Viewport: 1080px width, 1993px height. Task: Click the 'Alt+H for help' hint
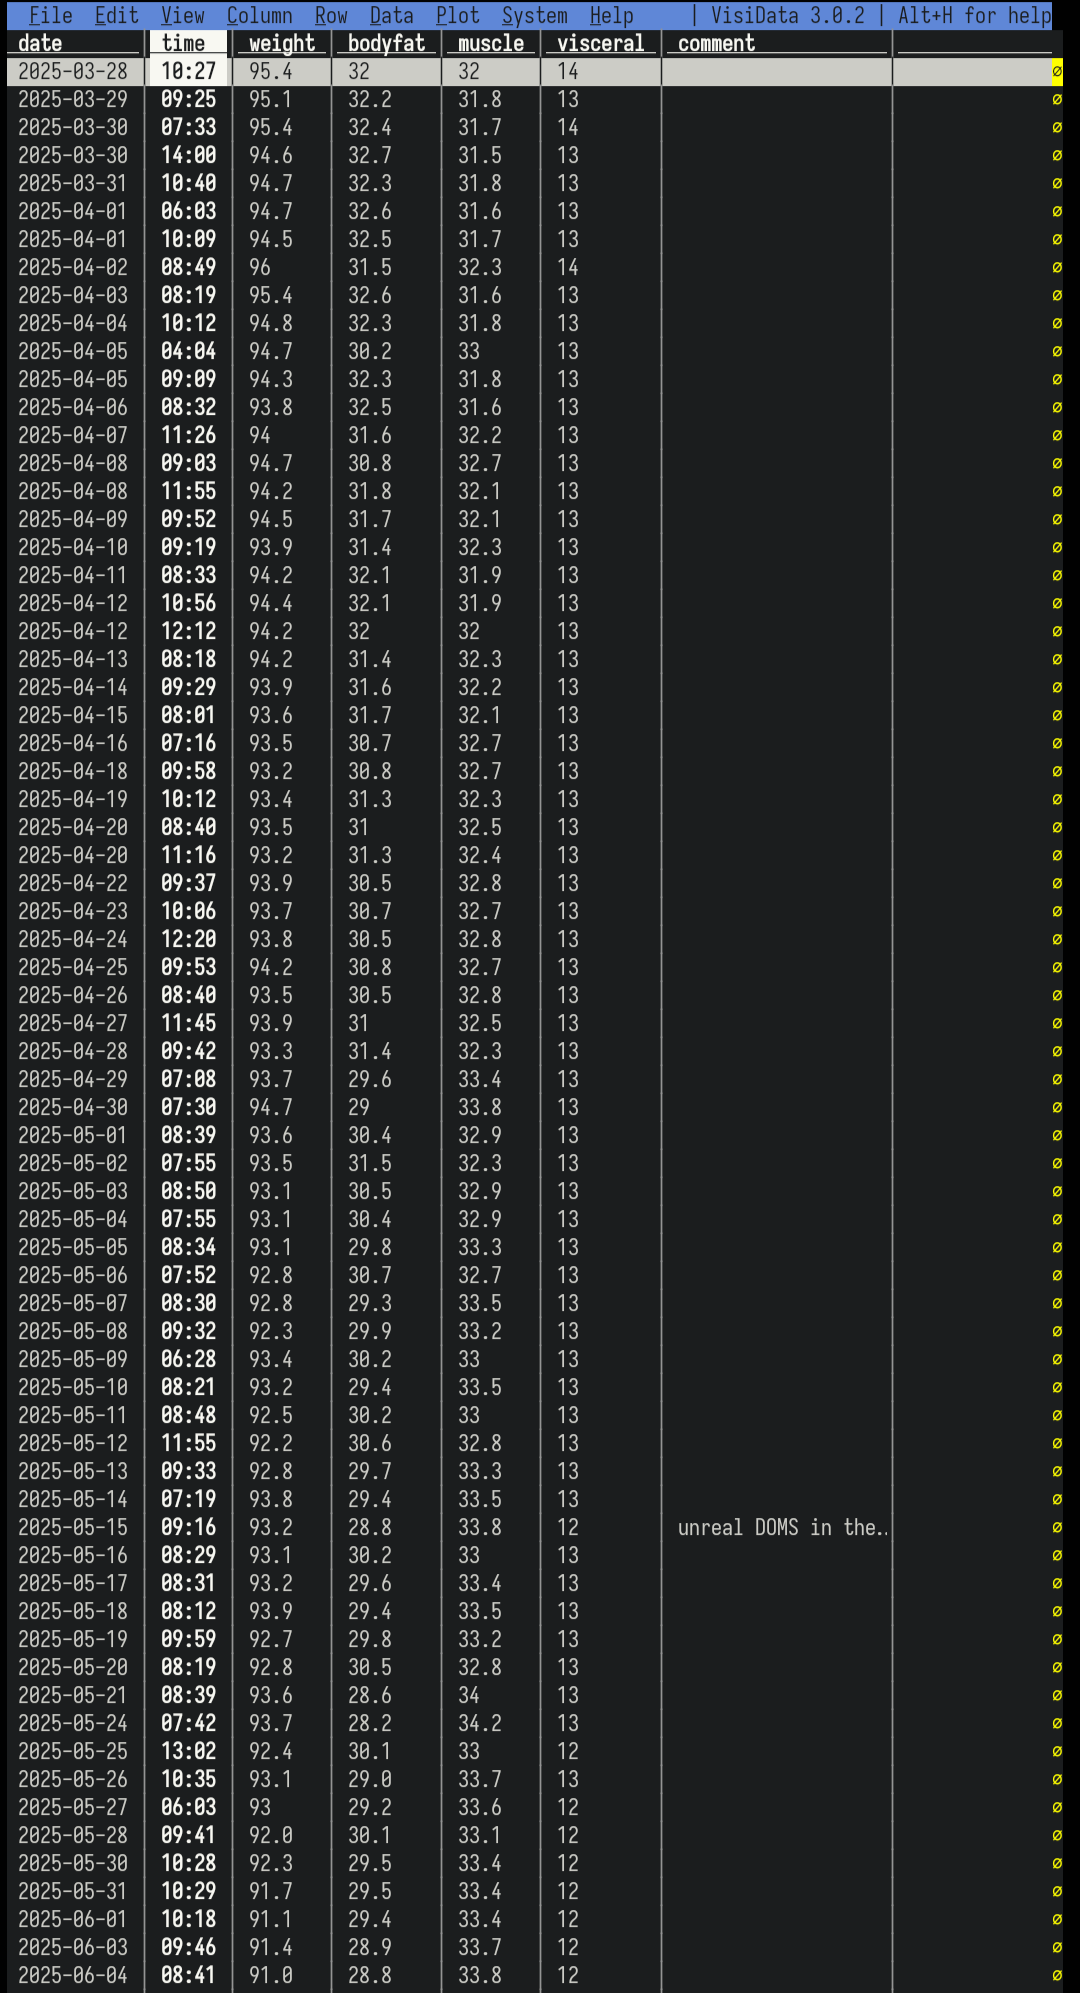coord(974,15)
